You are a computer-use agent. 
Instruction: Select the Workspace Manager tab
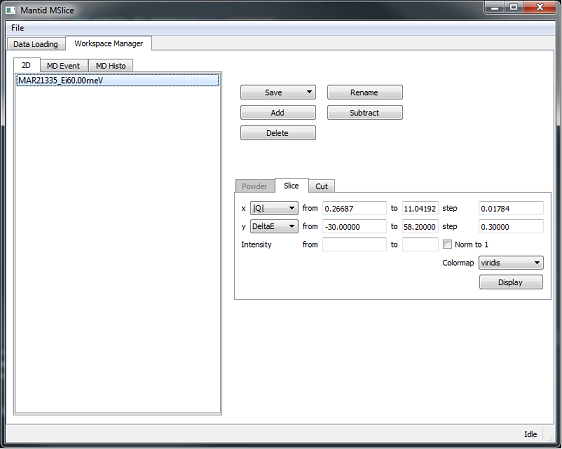[109, 43]
